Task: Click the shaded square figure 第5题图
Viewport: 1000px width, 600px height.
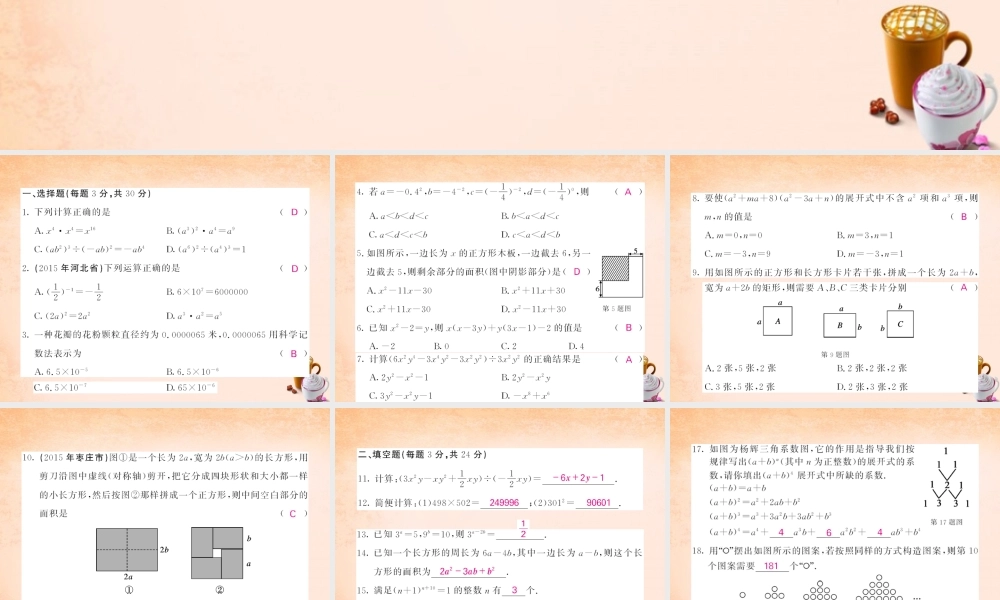Action: pyautogui.click(x=621, y=274)
